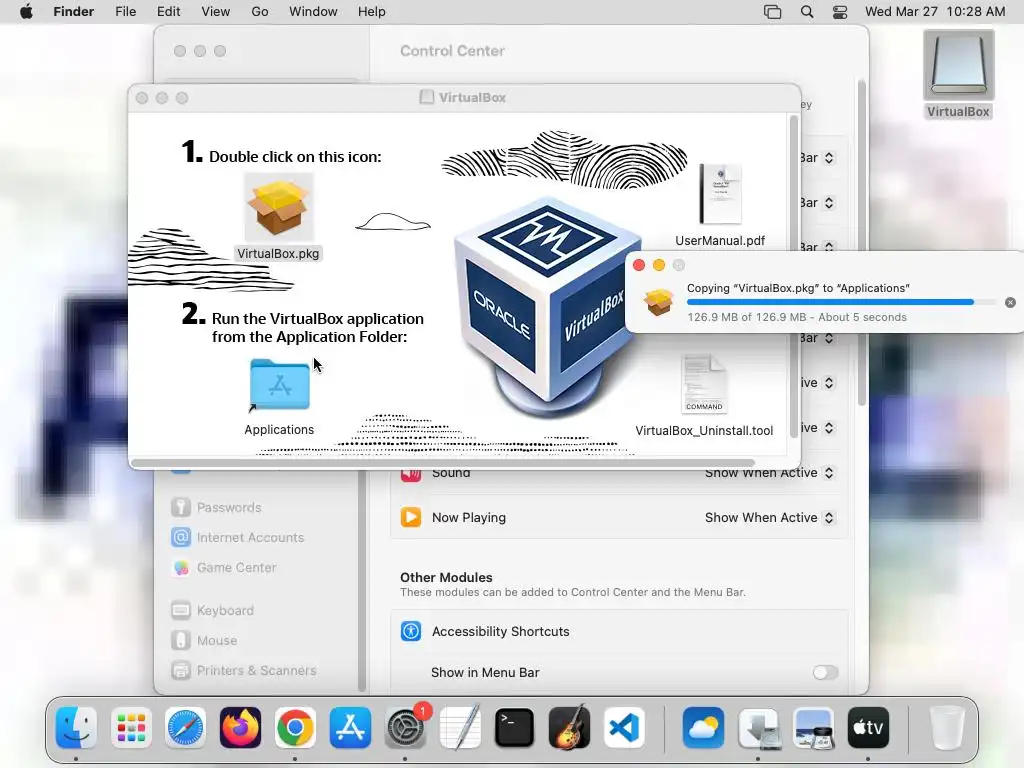Open the Trash in the Dock

pyautogui.click(x=946, y=727)
